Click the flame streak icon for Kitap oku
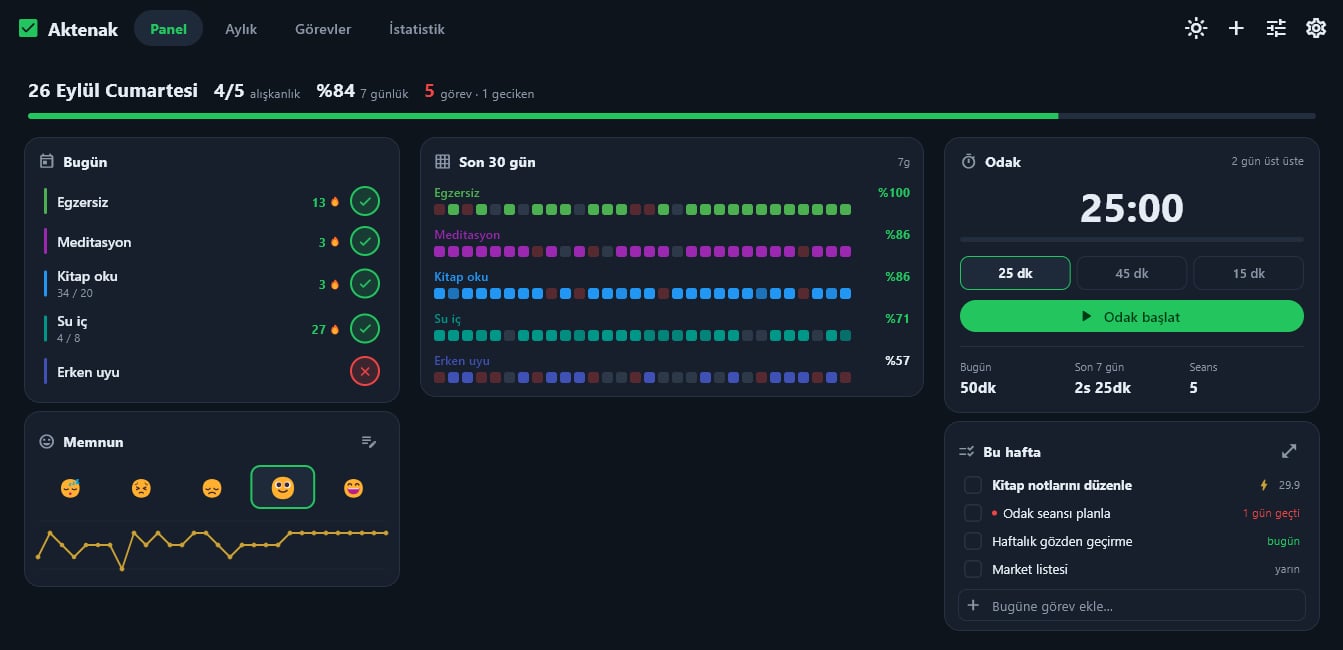The image size is (1343, 650). tap(335, 284)
